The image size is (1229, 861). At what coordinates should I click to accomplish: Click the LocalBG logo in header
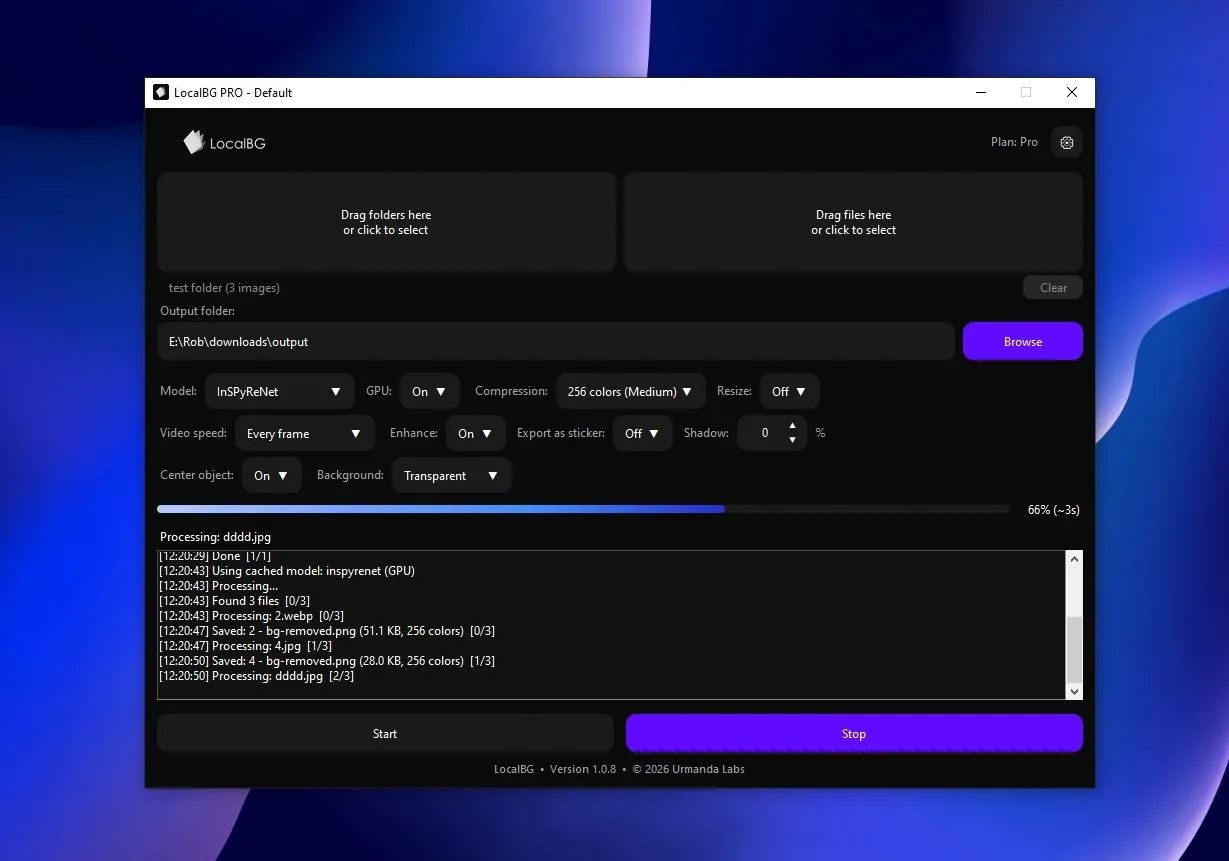click(225, 142)
